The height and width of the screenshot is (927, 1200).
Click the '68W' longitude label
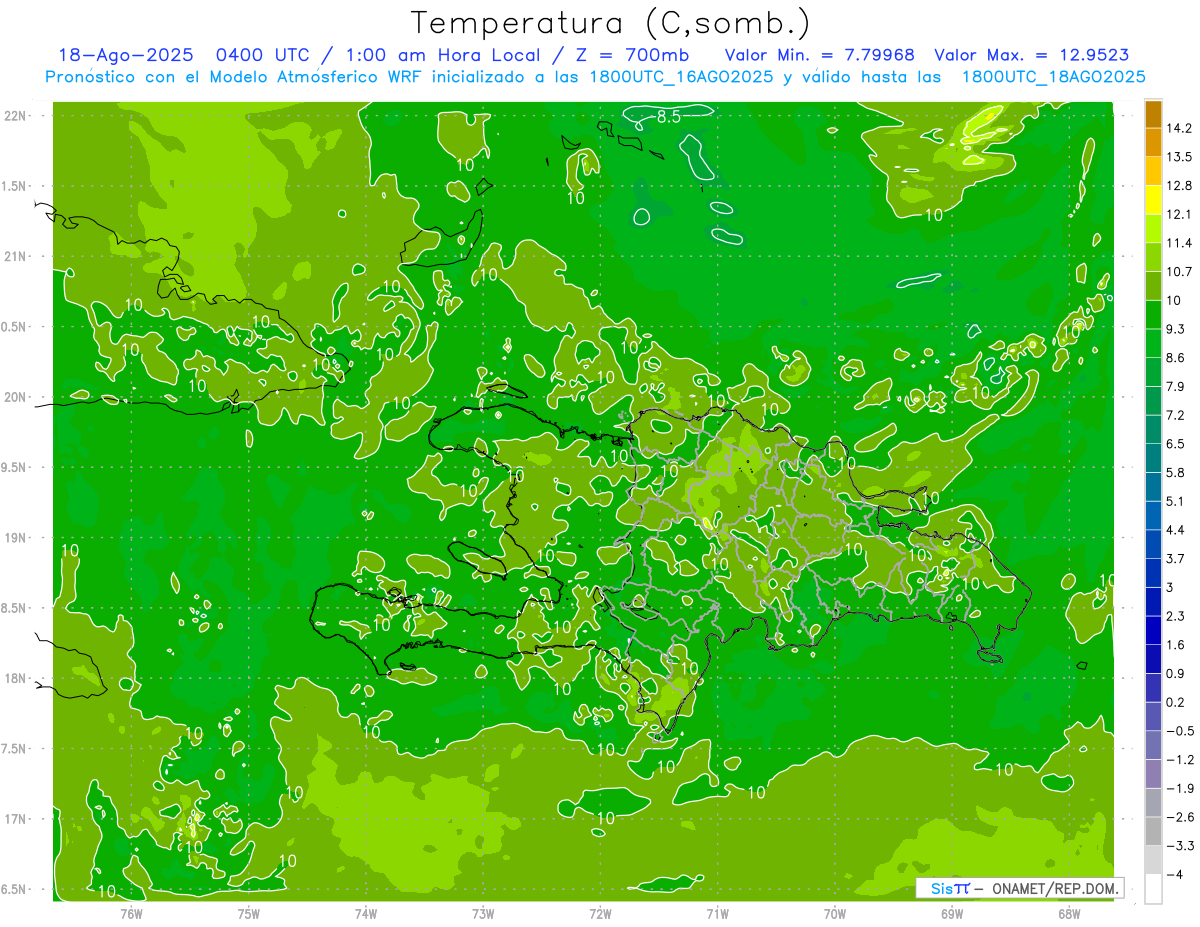1069,913
